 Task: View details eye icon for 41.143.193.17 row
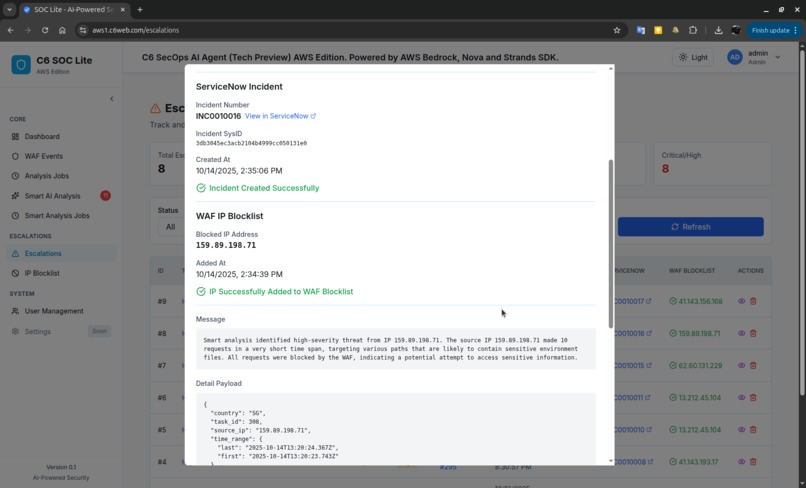(741, 462)
